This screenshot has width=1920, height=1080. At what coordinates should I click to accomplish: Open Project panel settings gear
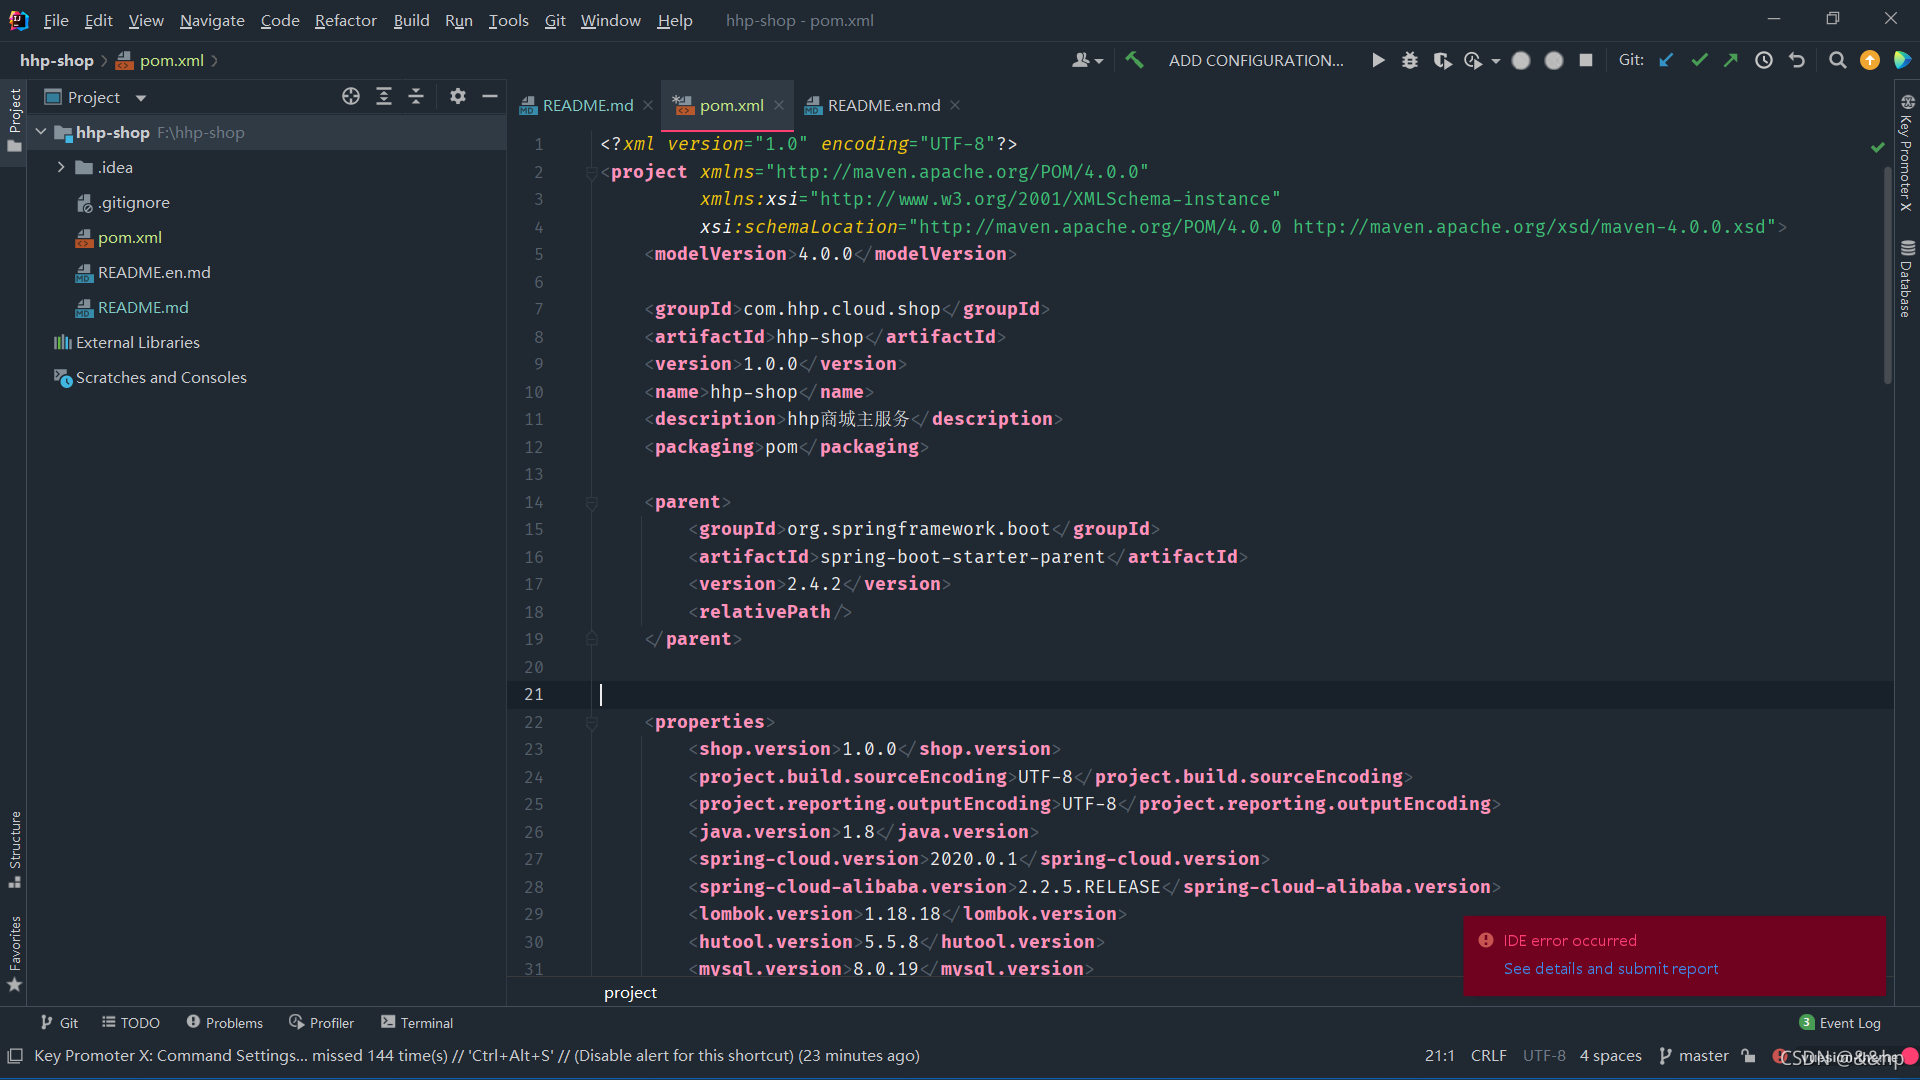457,96
